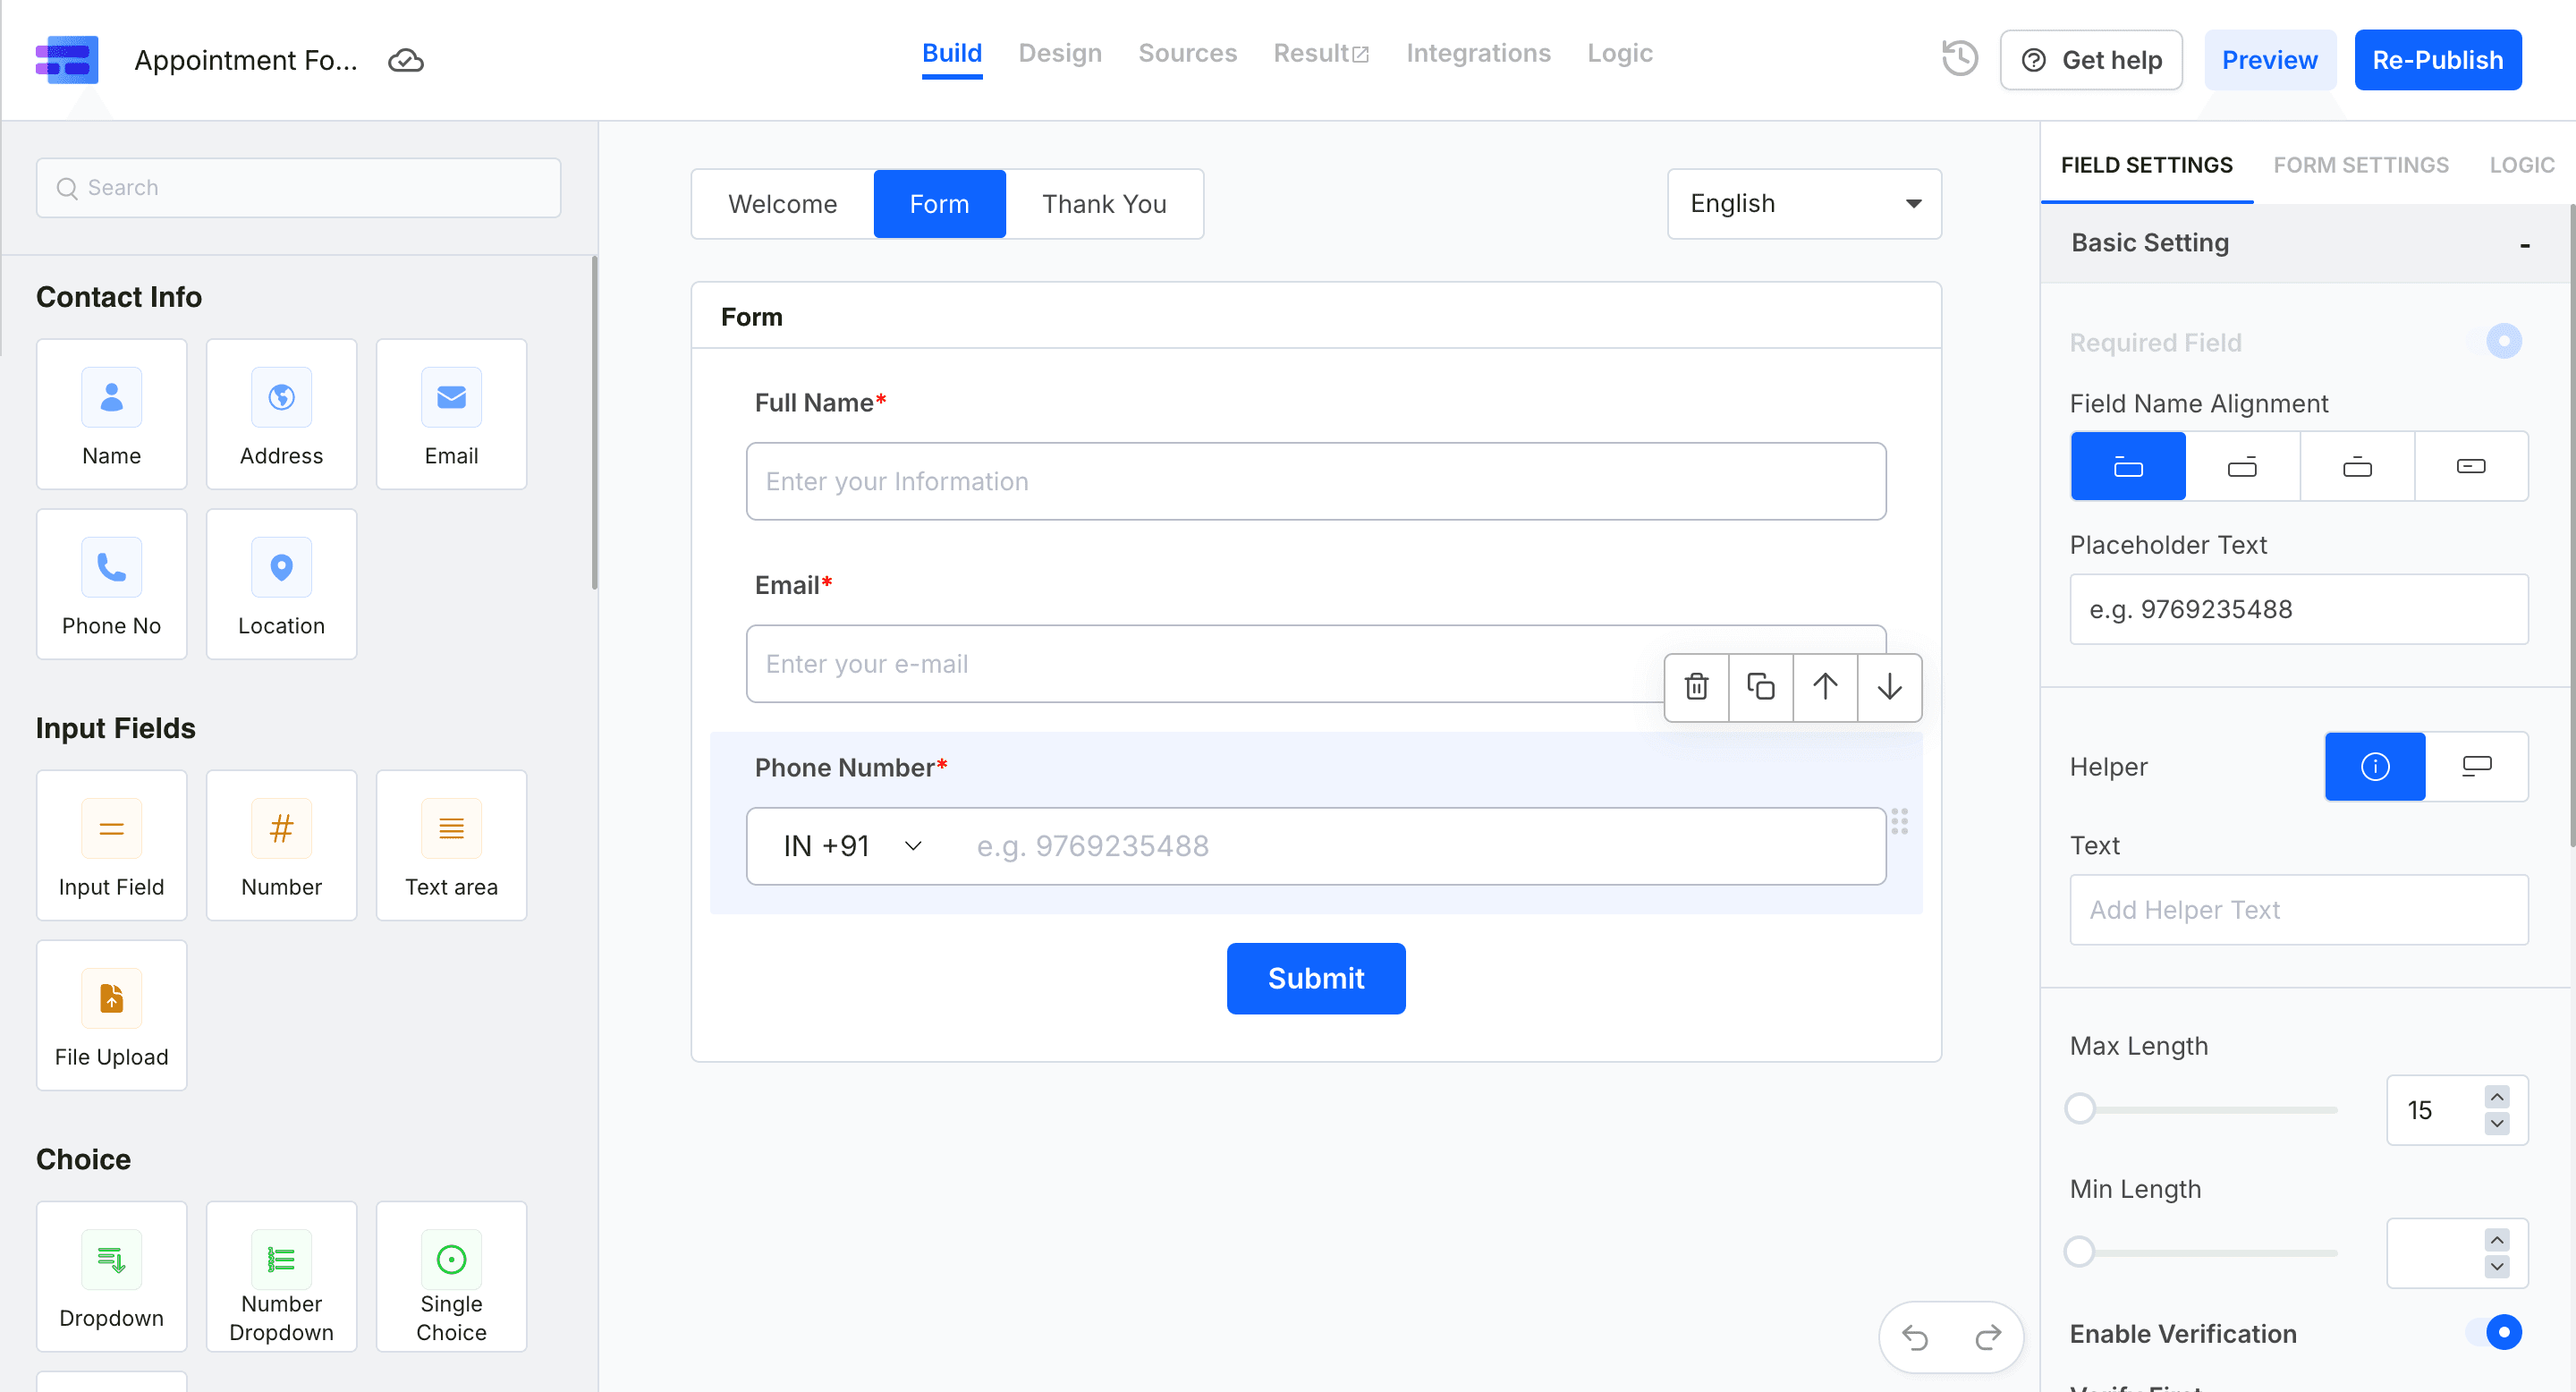2576x1392 pixels.
Task: Add a Dropdown choice field
Action: [x=111, y=1276]
